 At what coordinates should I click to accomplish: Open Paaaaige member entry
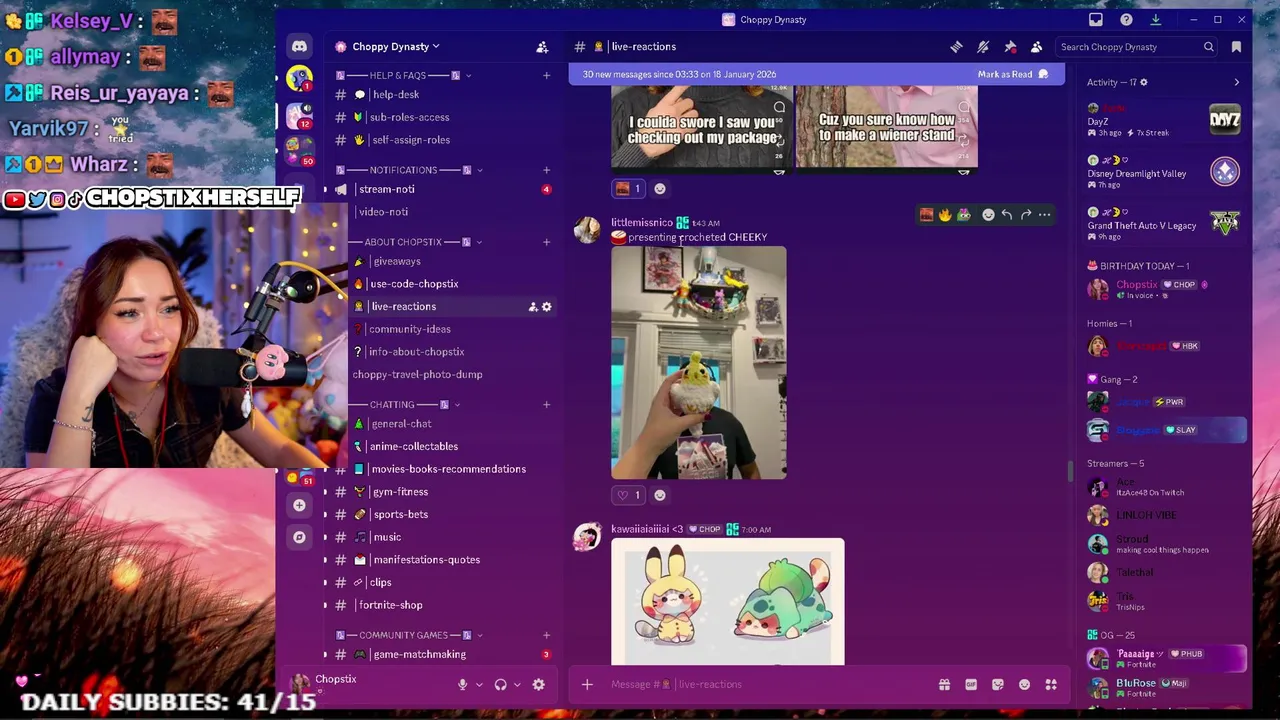tap(1166, 658)
